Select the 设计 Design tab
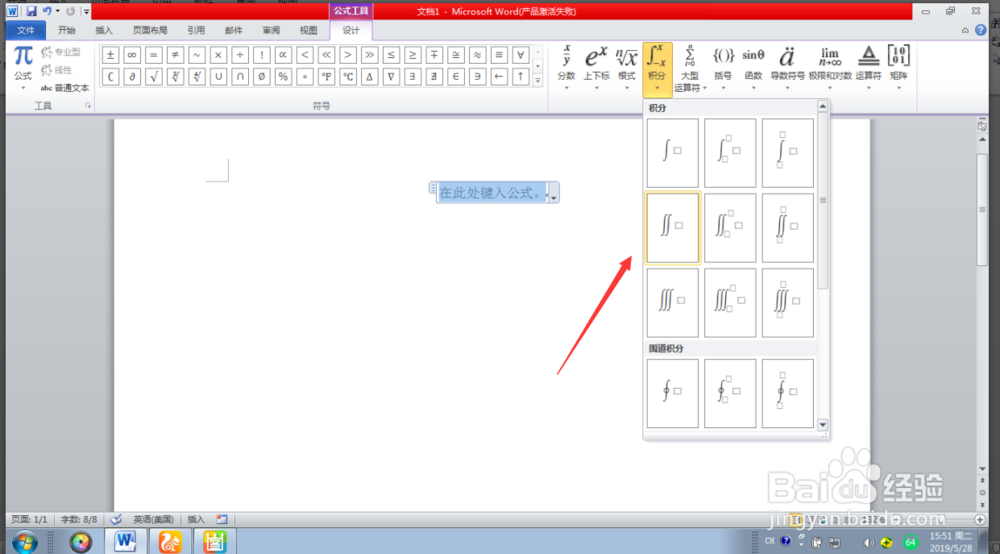The width and height of the screenshot is (1000, 554). pos(351,30)
